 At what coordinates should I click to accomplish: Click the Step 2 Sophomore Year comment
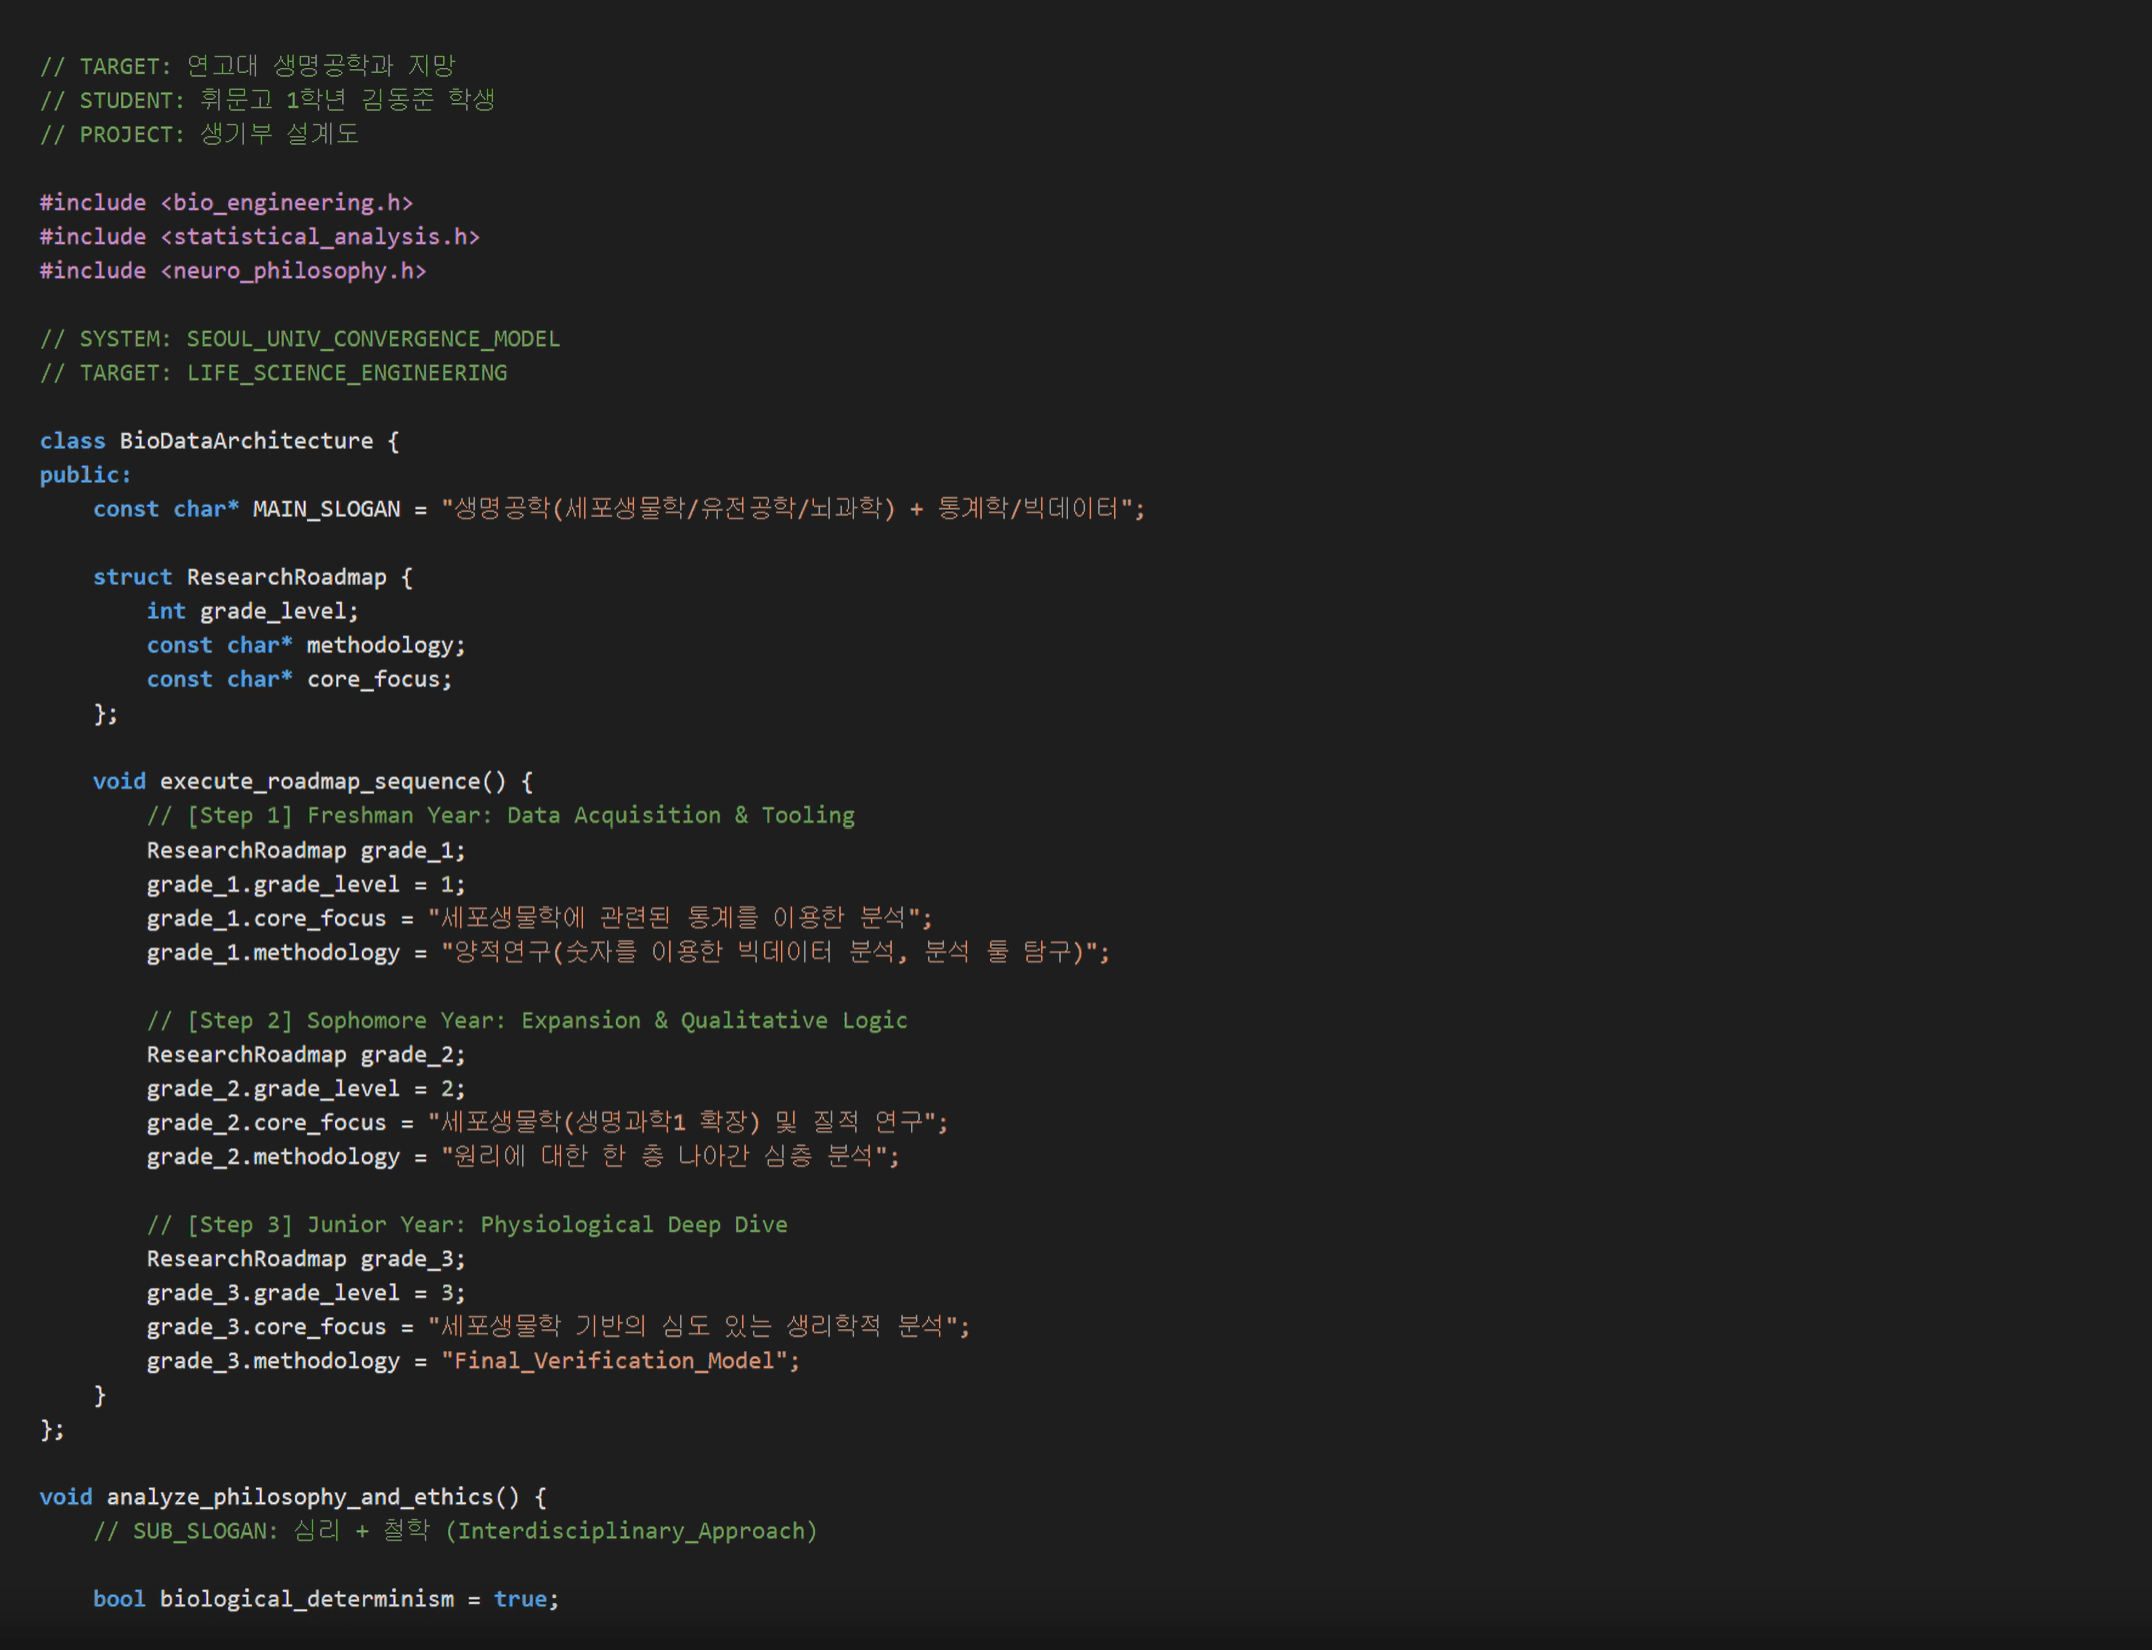(526, 1020)
